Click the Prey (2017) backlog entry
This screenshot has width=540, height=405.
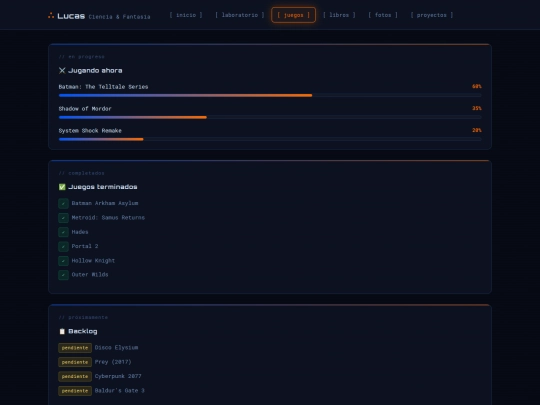(x=113, y=362)
